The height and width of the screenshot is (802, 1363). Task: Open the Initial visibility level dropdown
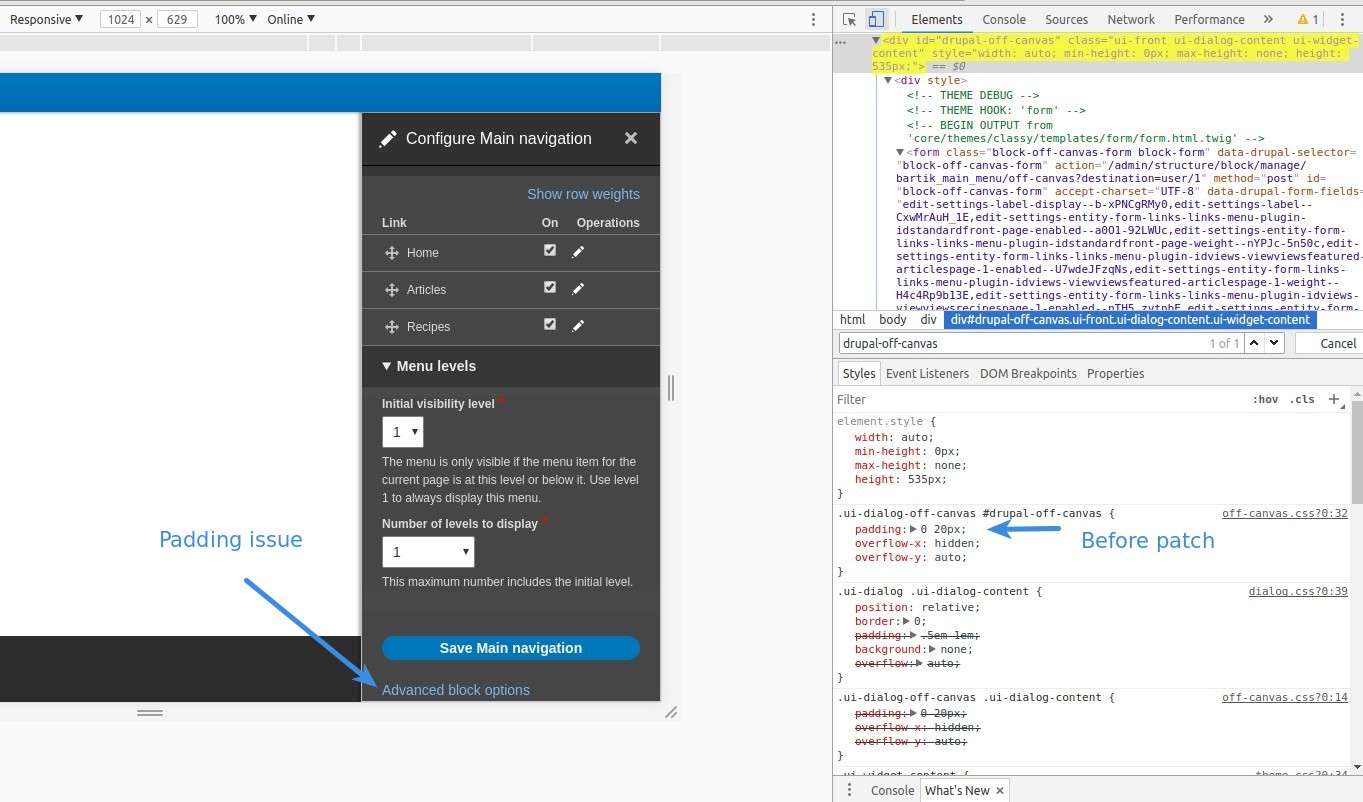[402, 432]
